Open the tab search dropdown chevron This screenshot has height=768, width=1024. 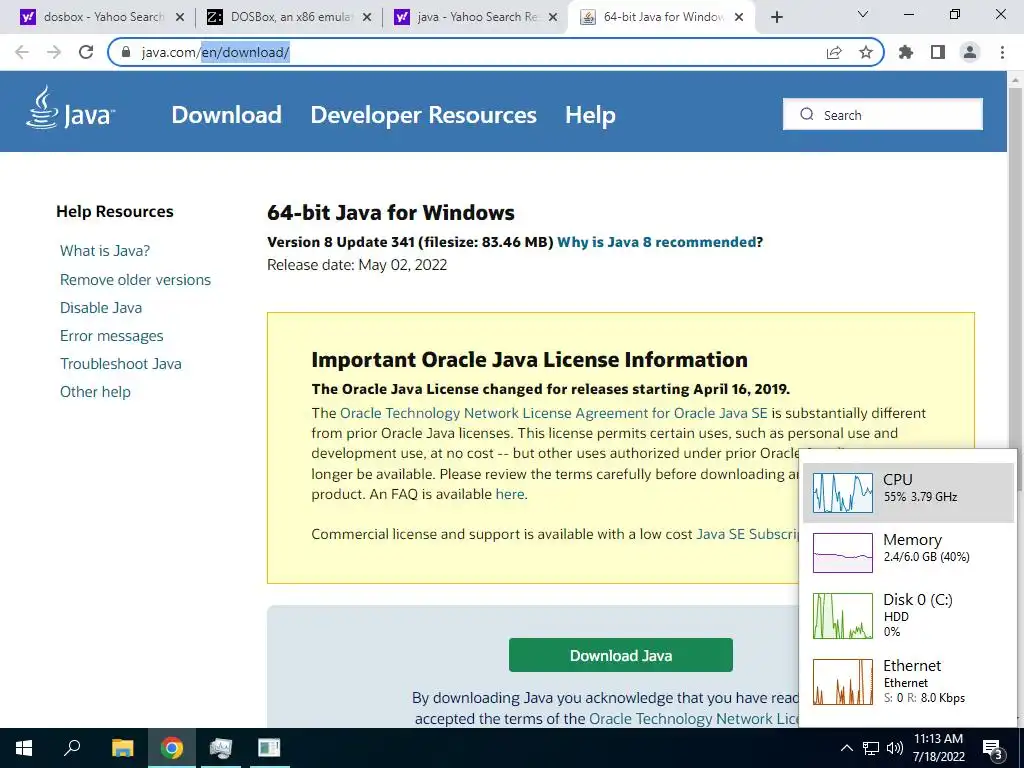tap(863, 14)
